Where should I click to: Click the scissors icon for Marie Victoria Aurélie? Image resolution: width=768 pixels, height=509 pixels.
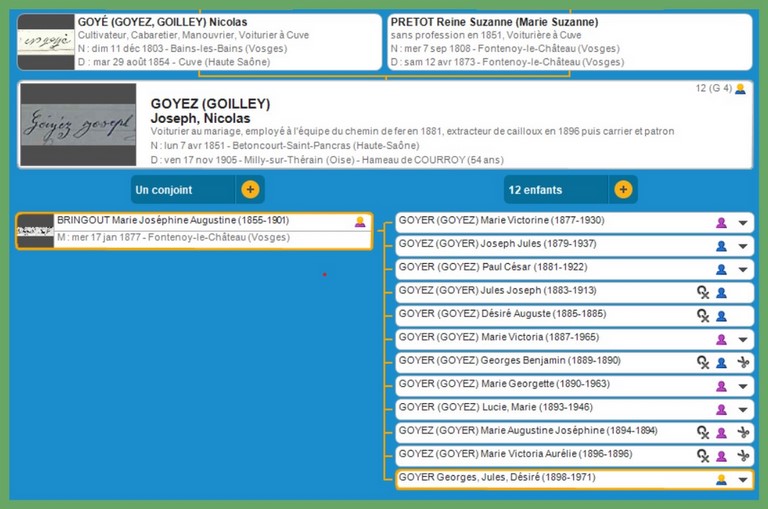click(x=742, y=456)
